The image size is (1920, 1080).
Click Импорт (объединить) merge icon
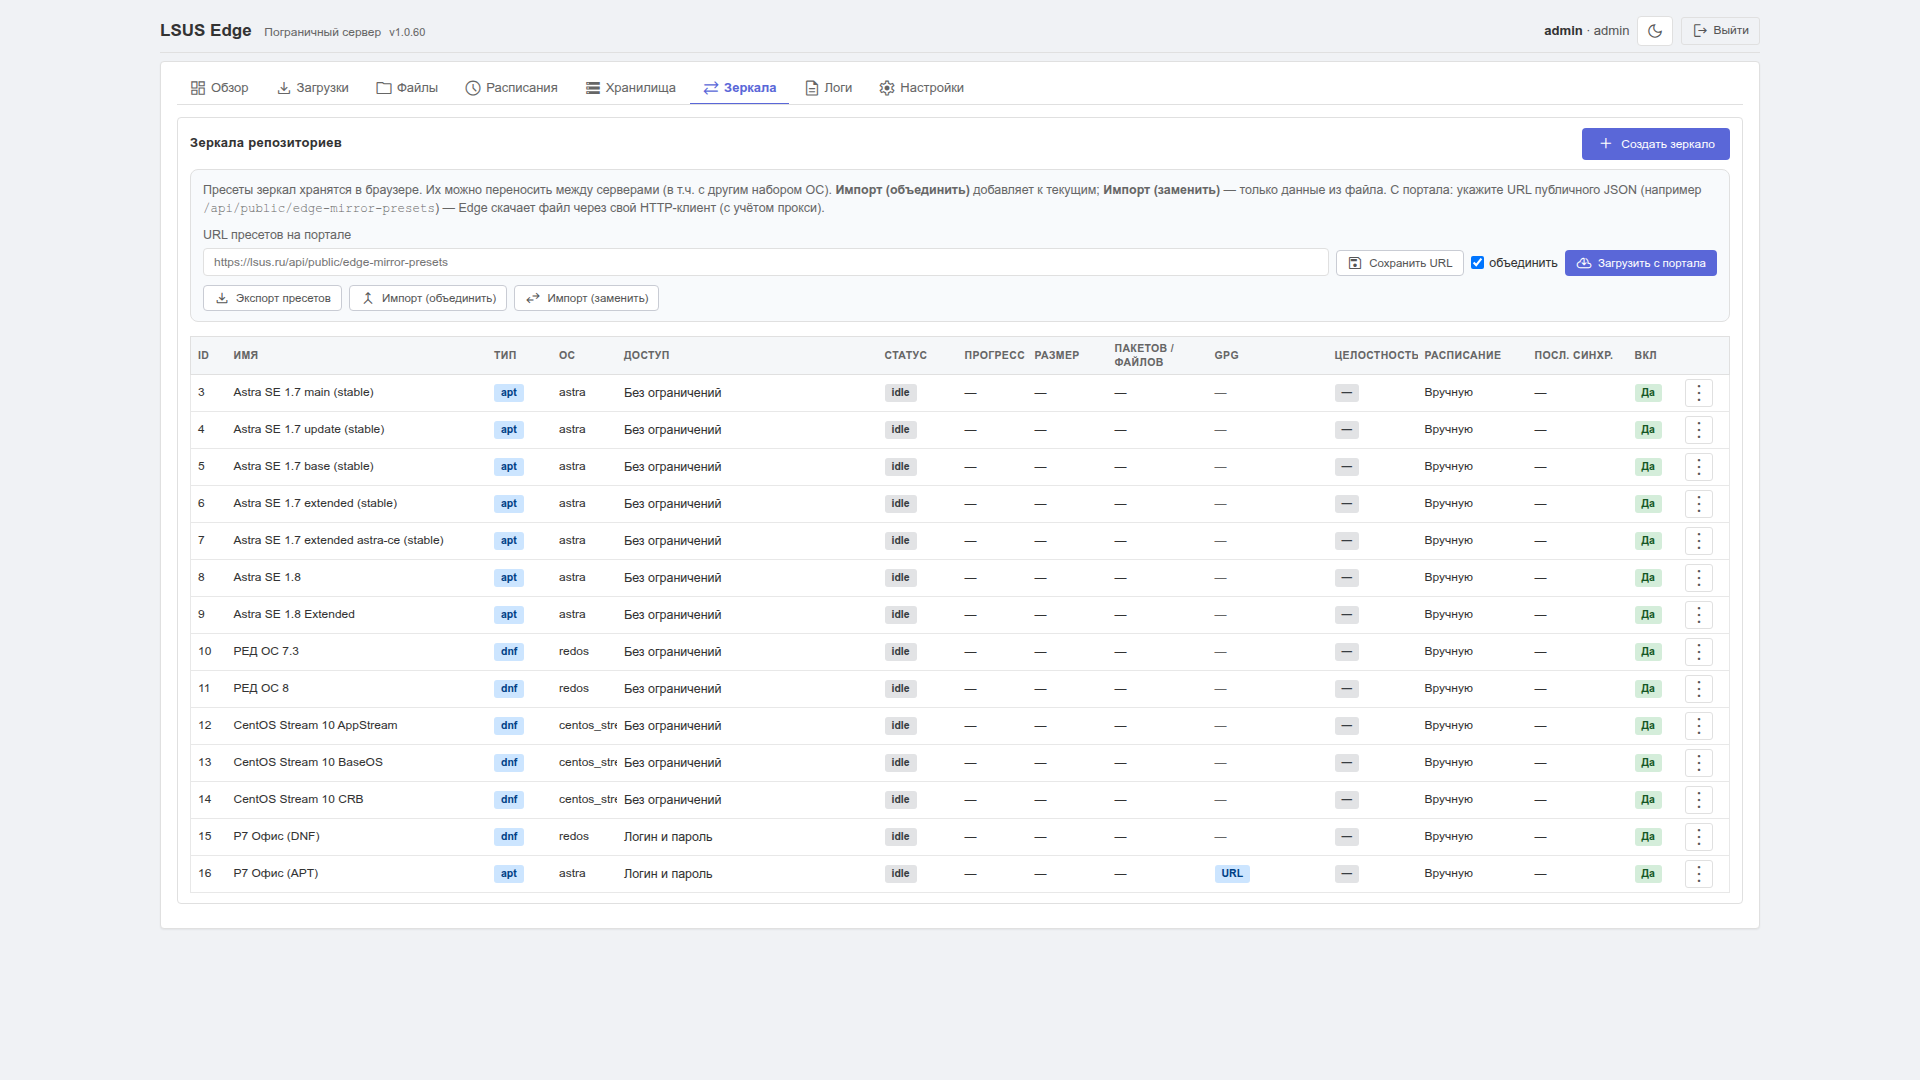(x=368, y=298)
